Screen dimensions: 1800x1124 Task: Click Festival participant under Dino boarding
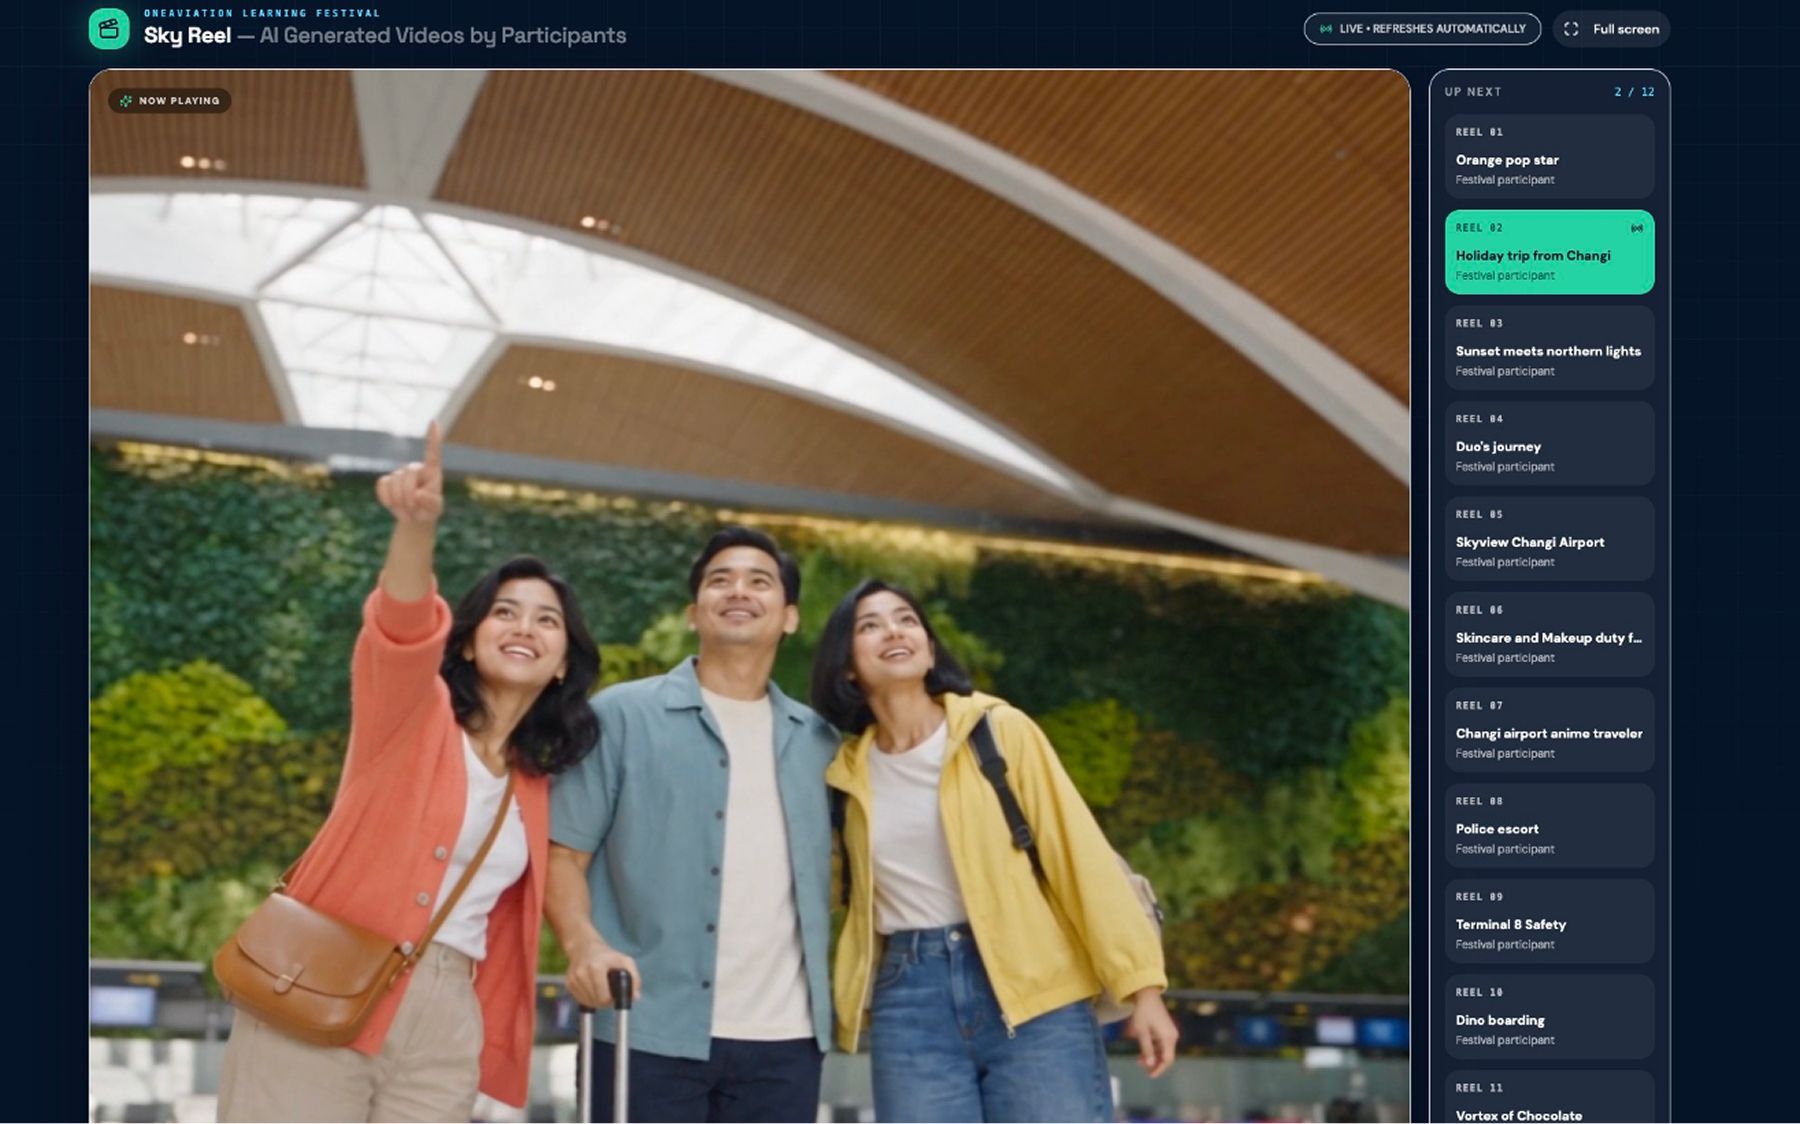[x=1505, y=1040]
